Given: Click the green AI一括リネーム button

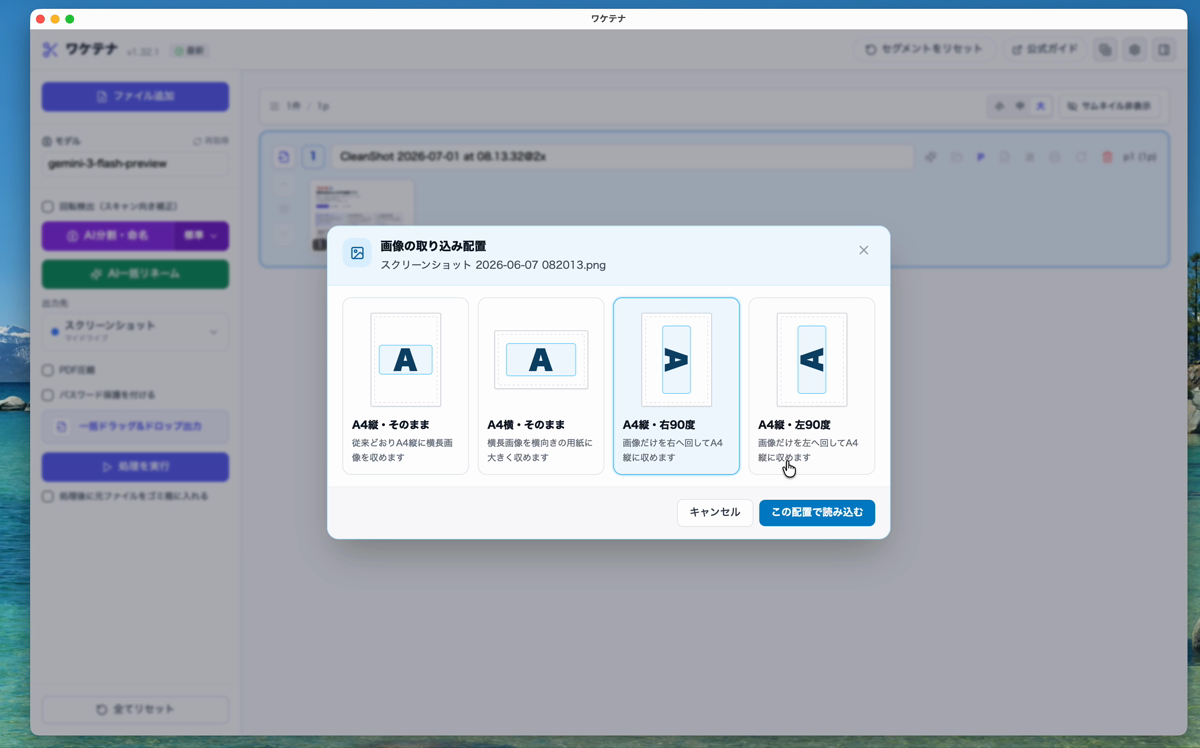Looking at the screenshot, I should [135, 274].
